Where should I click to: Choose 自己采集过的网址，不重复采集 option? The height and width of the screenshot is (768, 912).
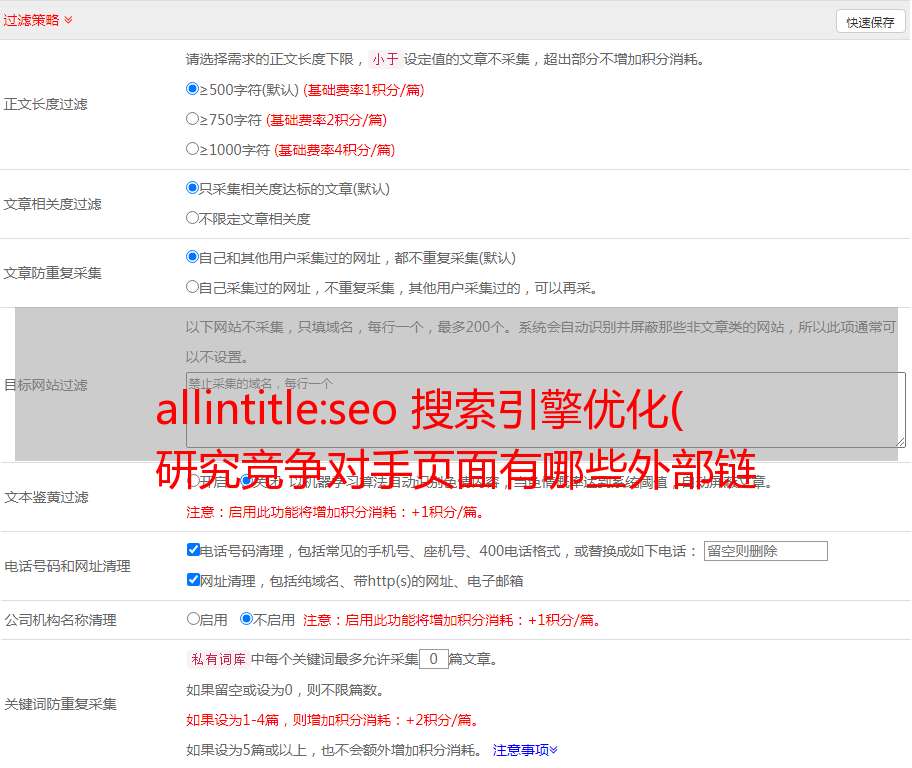[x=192, y=287]
